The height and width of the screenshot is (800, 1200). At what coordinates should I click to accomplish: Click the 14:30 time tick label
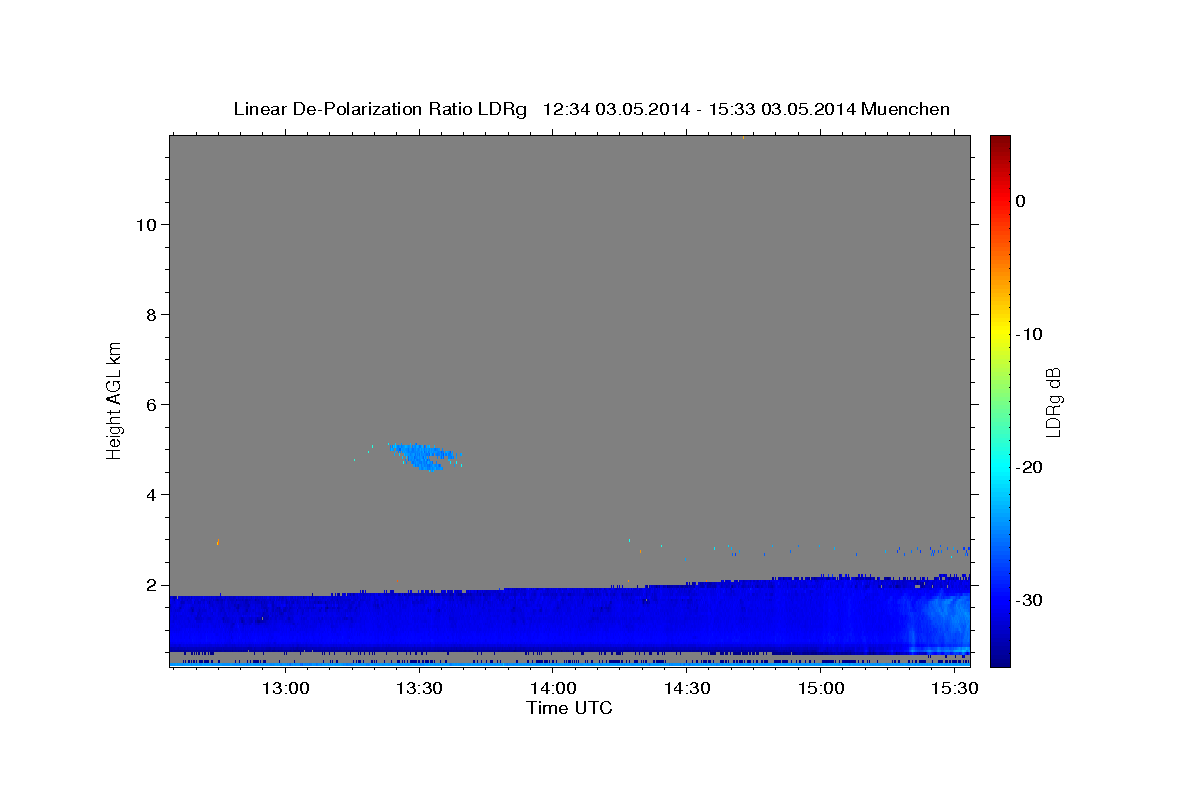687,689
